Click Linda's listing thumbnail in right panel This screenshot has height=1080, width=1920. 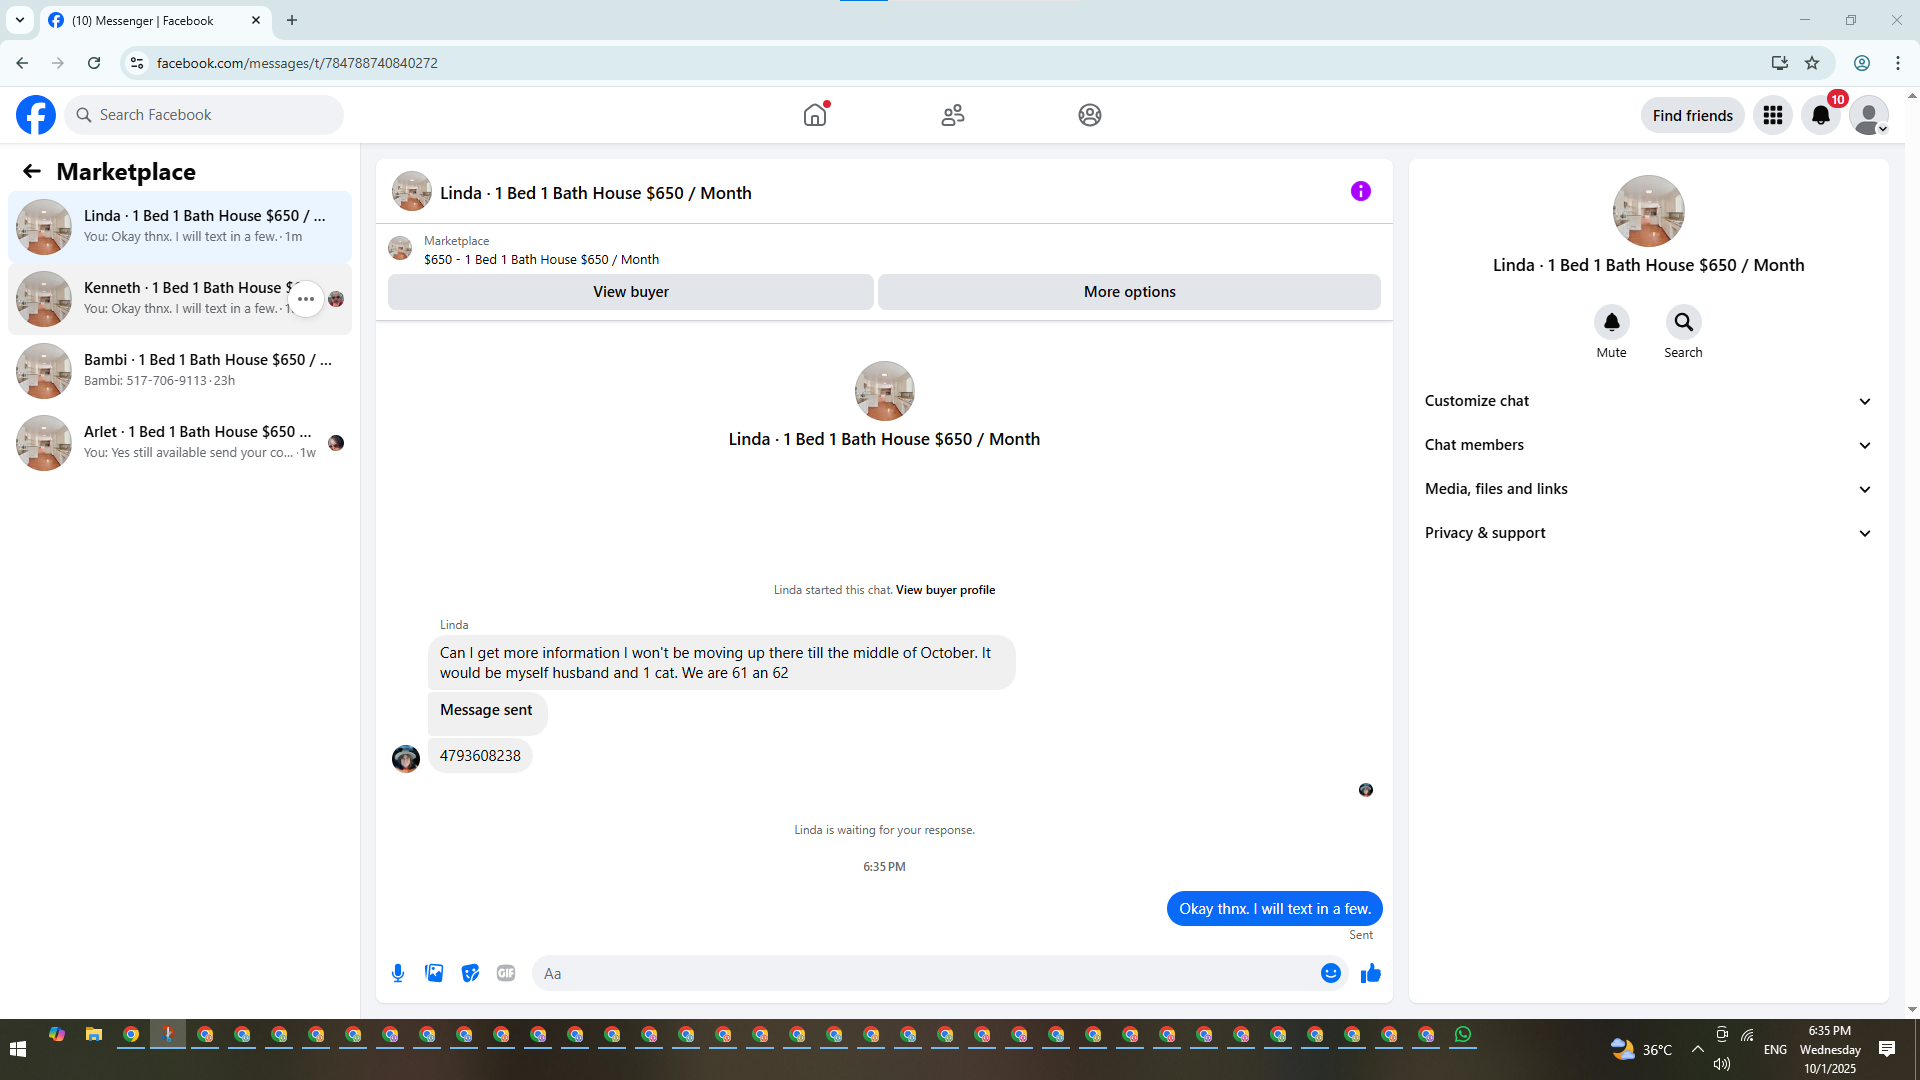coord(1649,211)
